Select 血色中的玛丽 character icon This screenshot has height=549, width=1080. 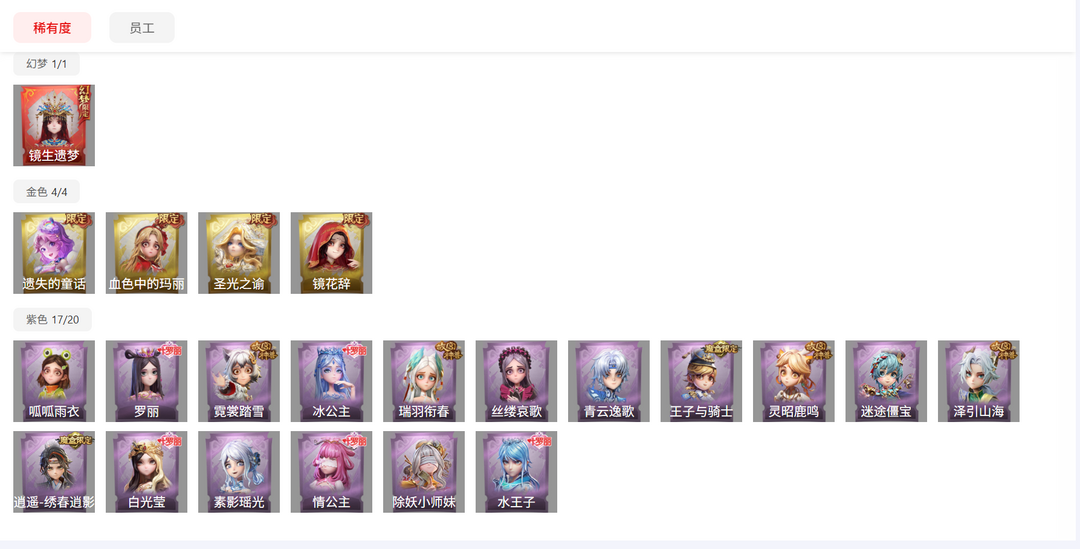[146, 253]
